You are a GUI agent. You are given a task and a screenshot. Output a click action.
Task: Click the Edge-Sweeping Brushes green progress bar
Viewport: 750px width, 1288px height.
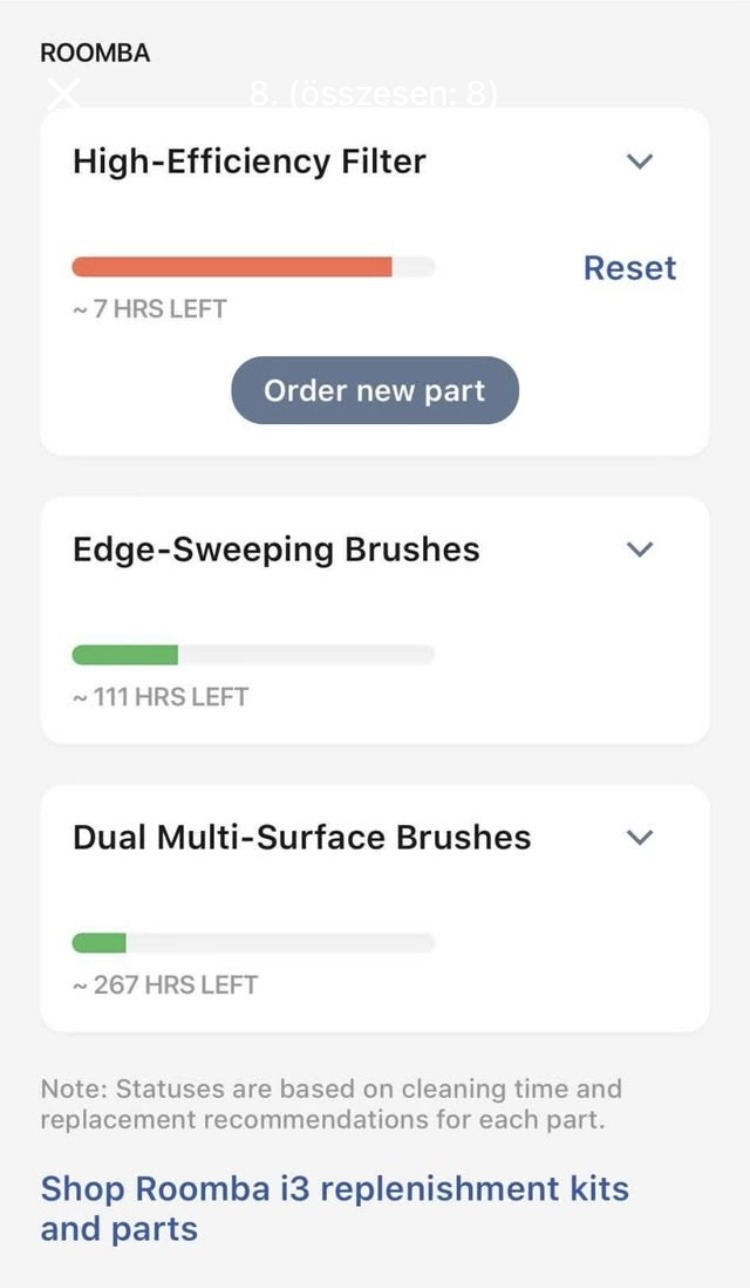click(125, 655)
